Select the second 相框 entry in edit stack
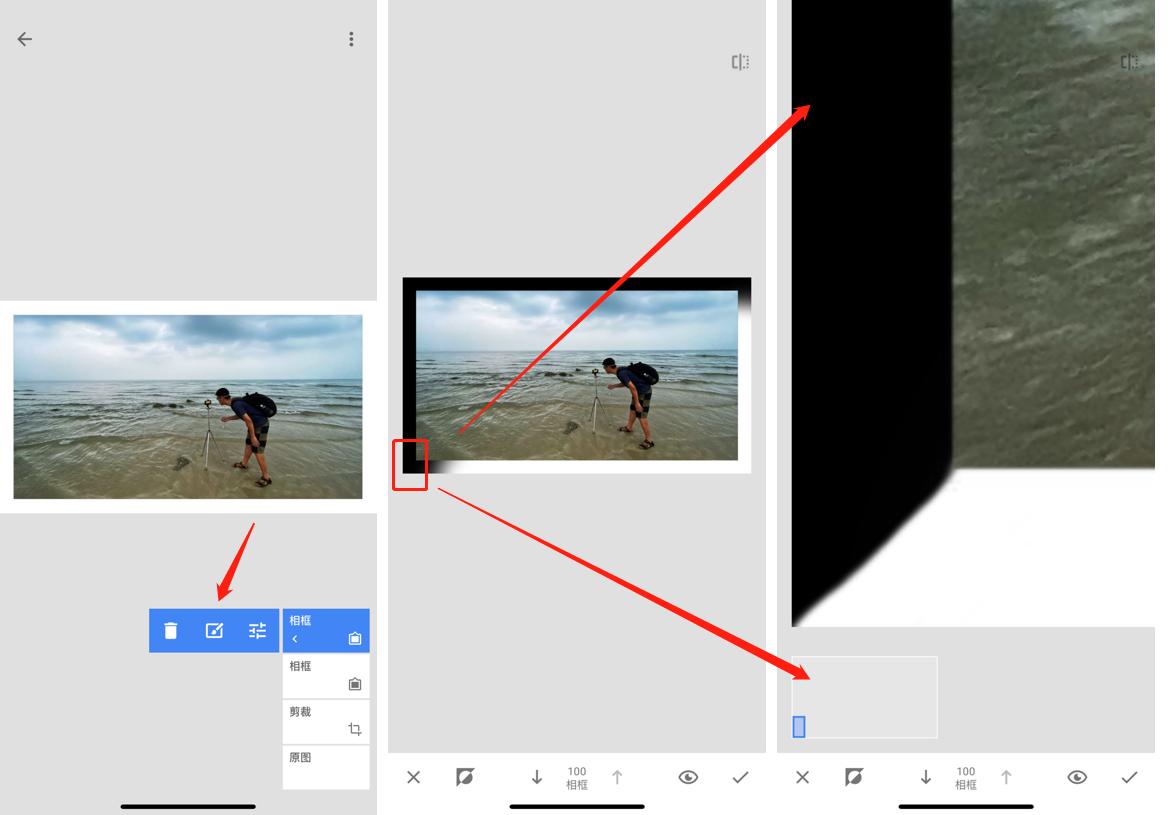The width and height of the screenshot is (1172, 815). (x=326, y=676)
